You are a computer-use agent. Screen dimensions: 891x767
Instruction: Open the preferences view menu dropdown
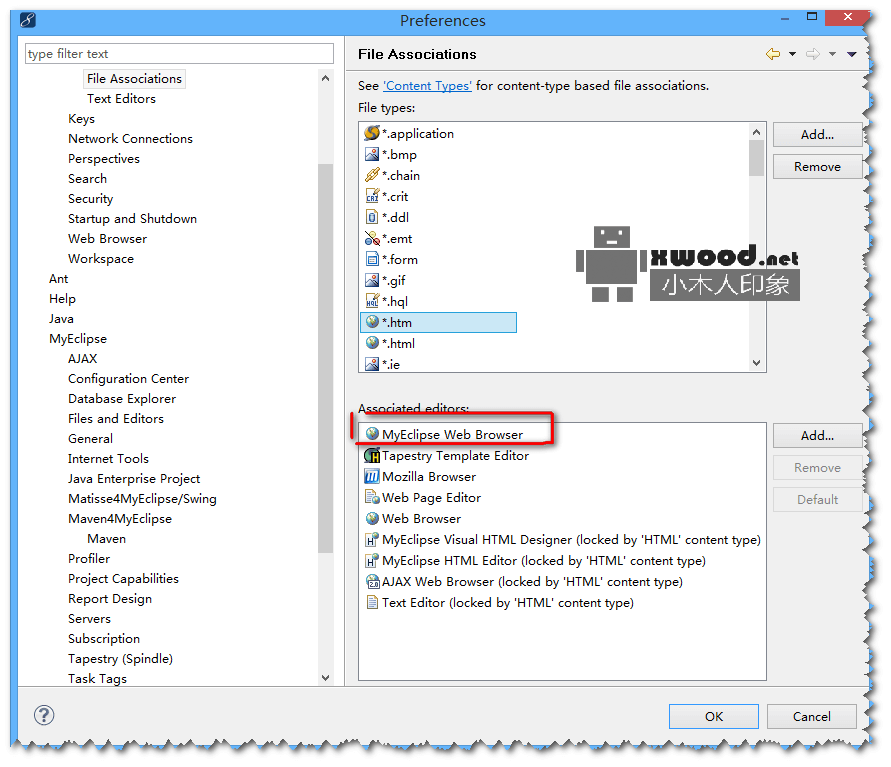click(852, 55)
